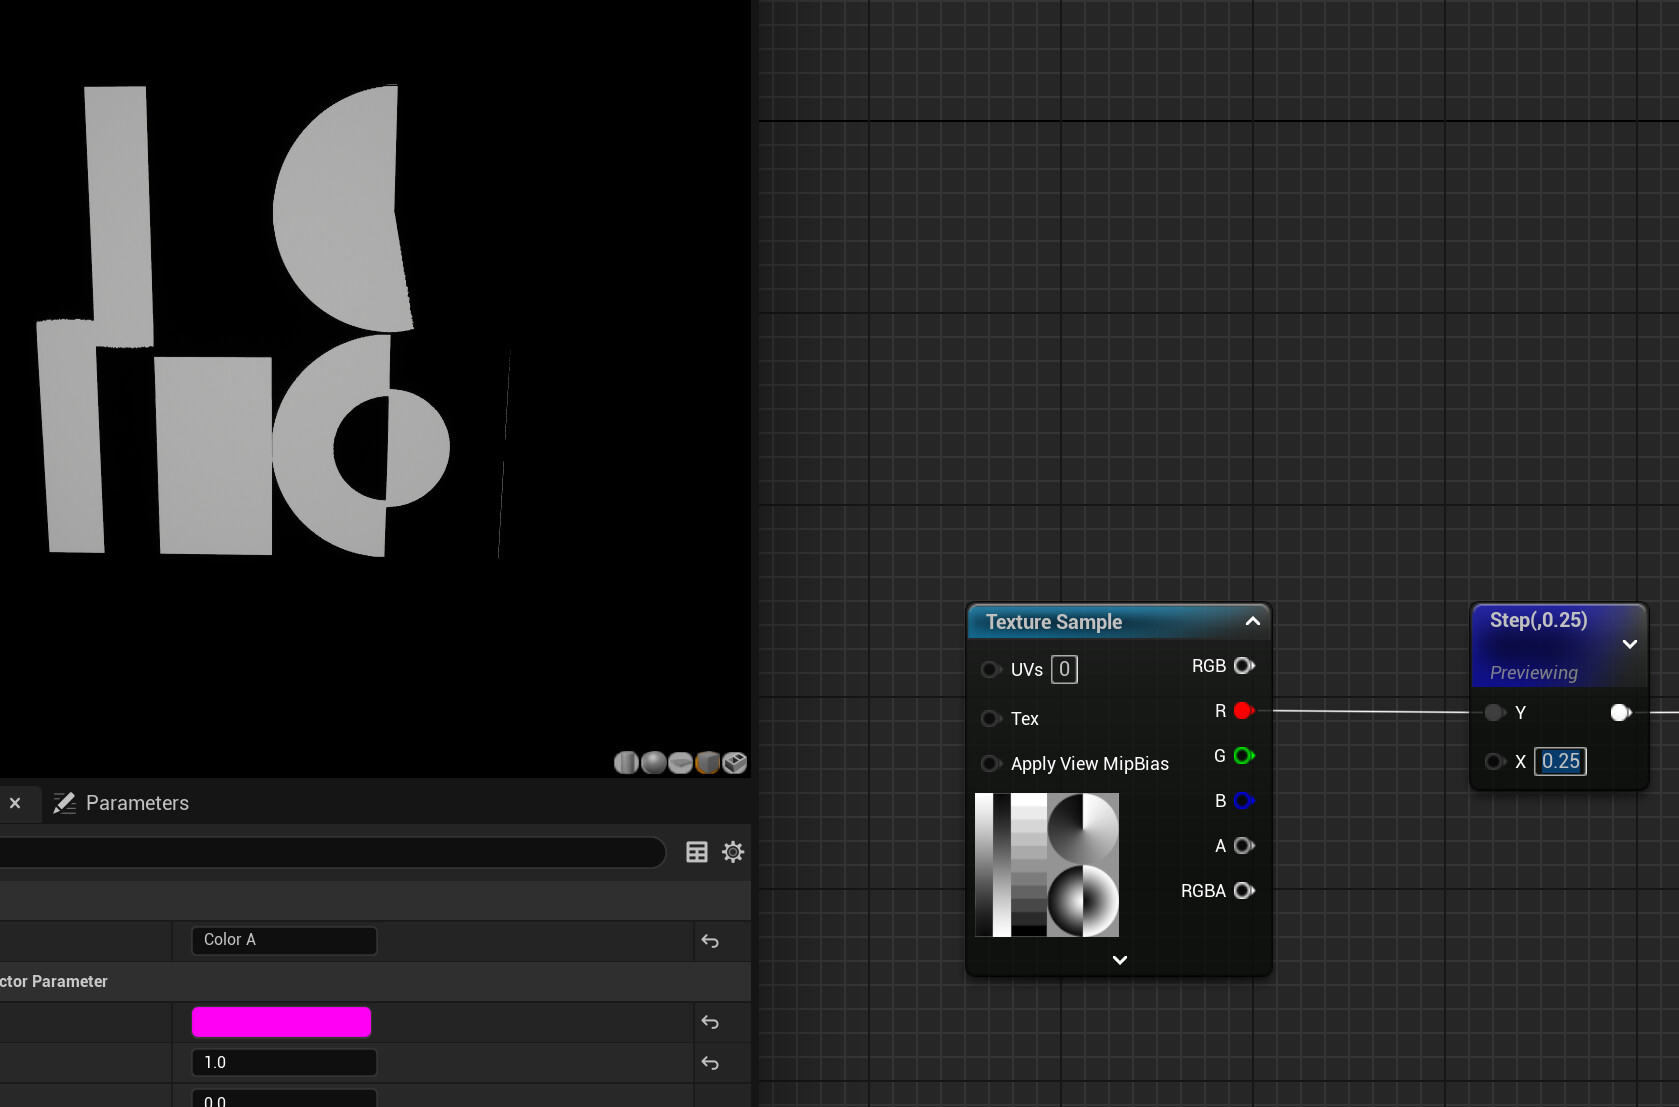Click the red R output pin
This screenshot has height=1107, width=1679.
pyautogui.click(x=1244, y=711)
